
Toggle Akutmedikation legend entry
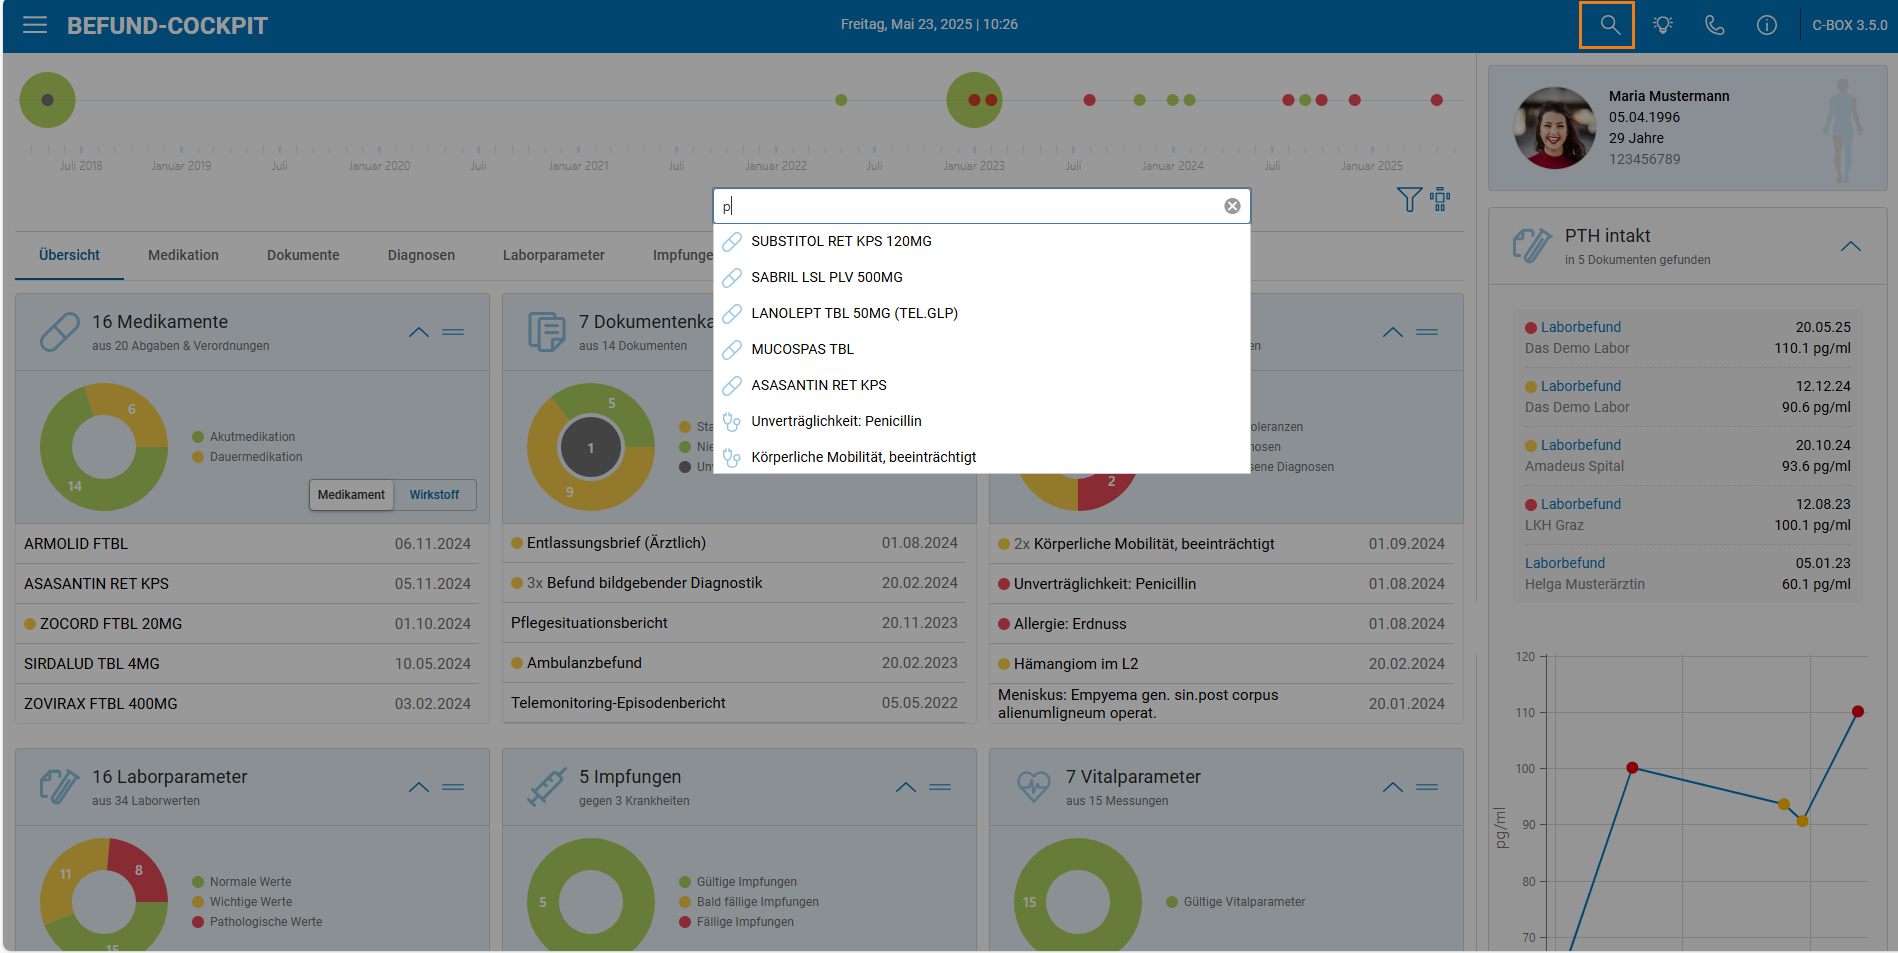[244, 437]
